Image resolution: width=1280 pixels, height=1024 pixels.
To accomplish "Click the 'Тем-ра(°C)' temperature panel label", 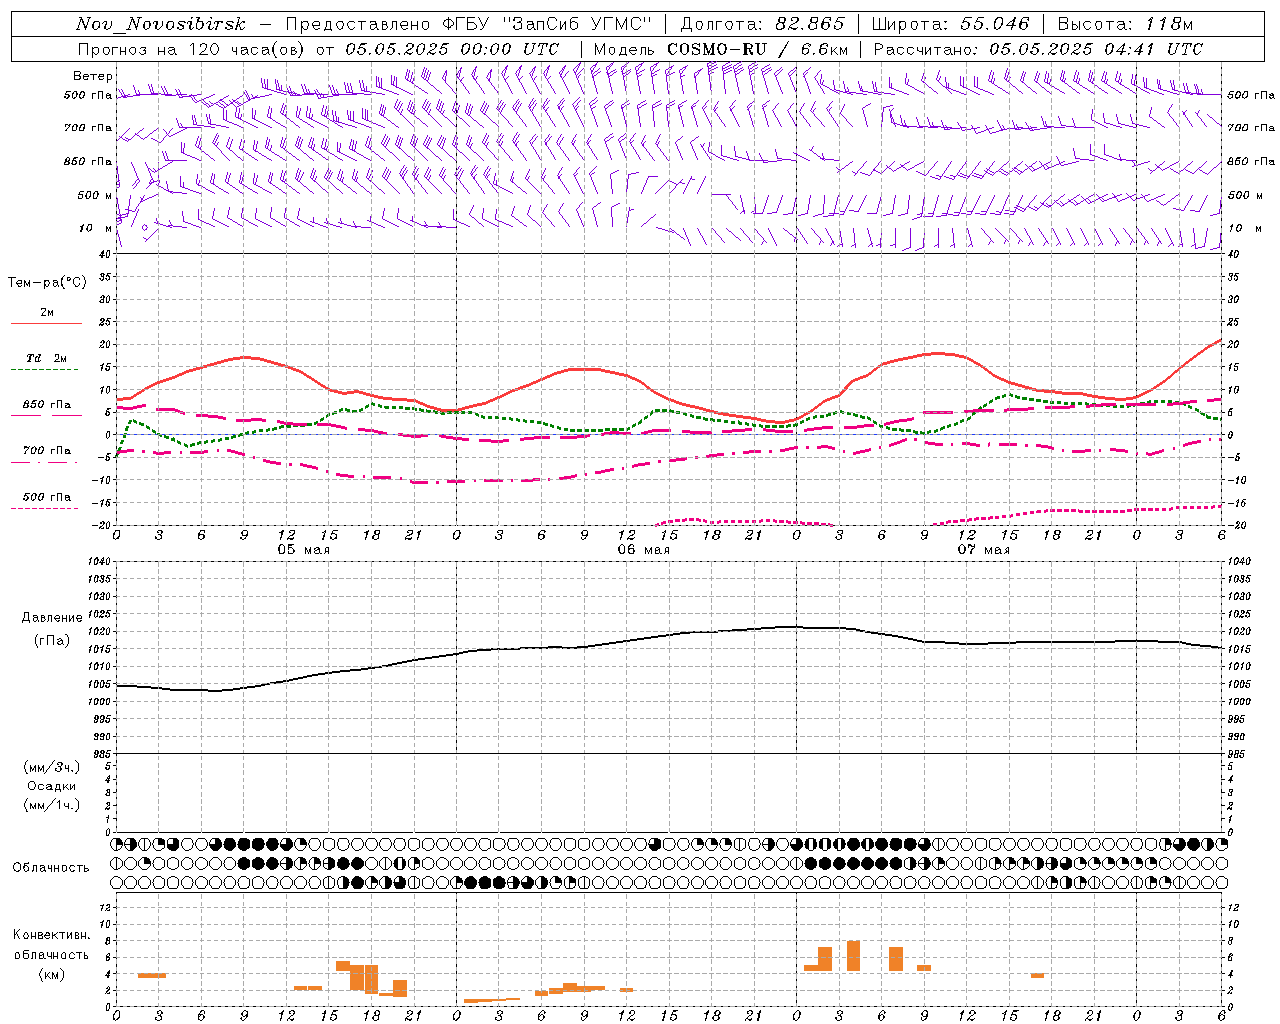I will (47, 283).
